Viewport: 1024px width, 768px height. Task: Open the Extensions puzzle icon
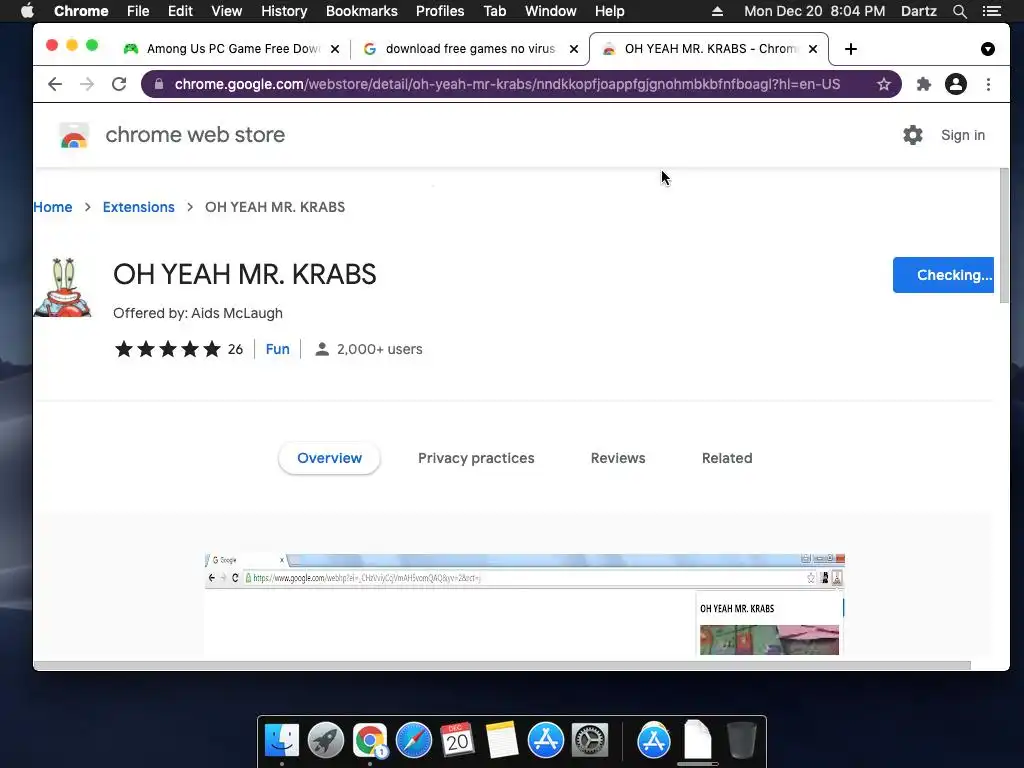923,84
